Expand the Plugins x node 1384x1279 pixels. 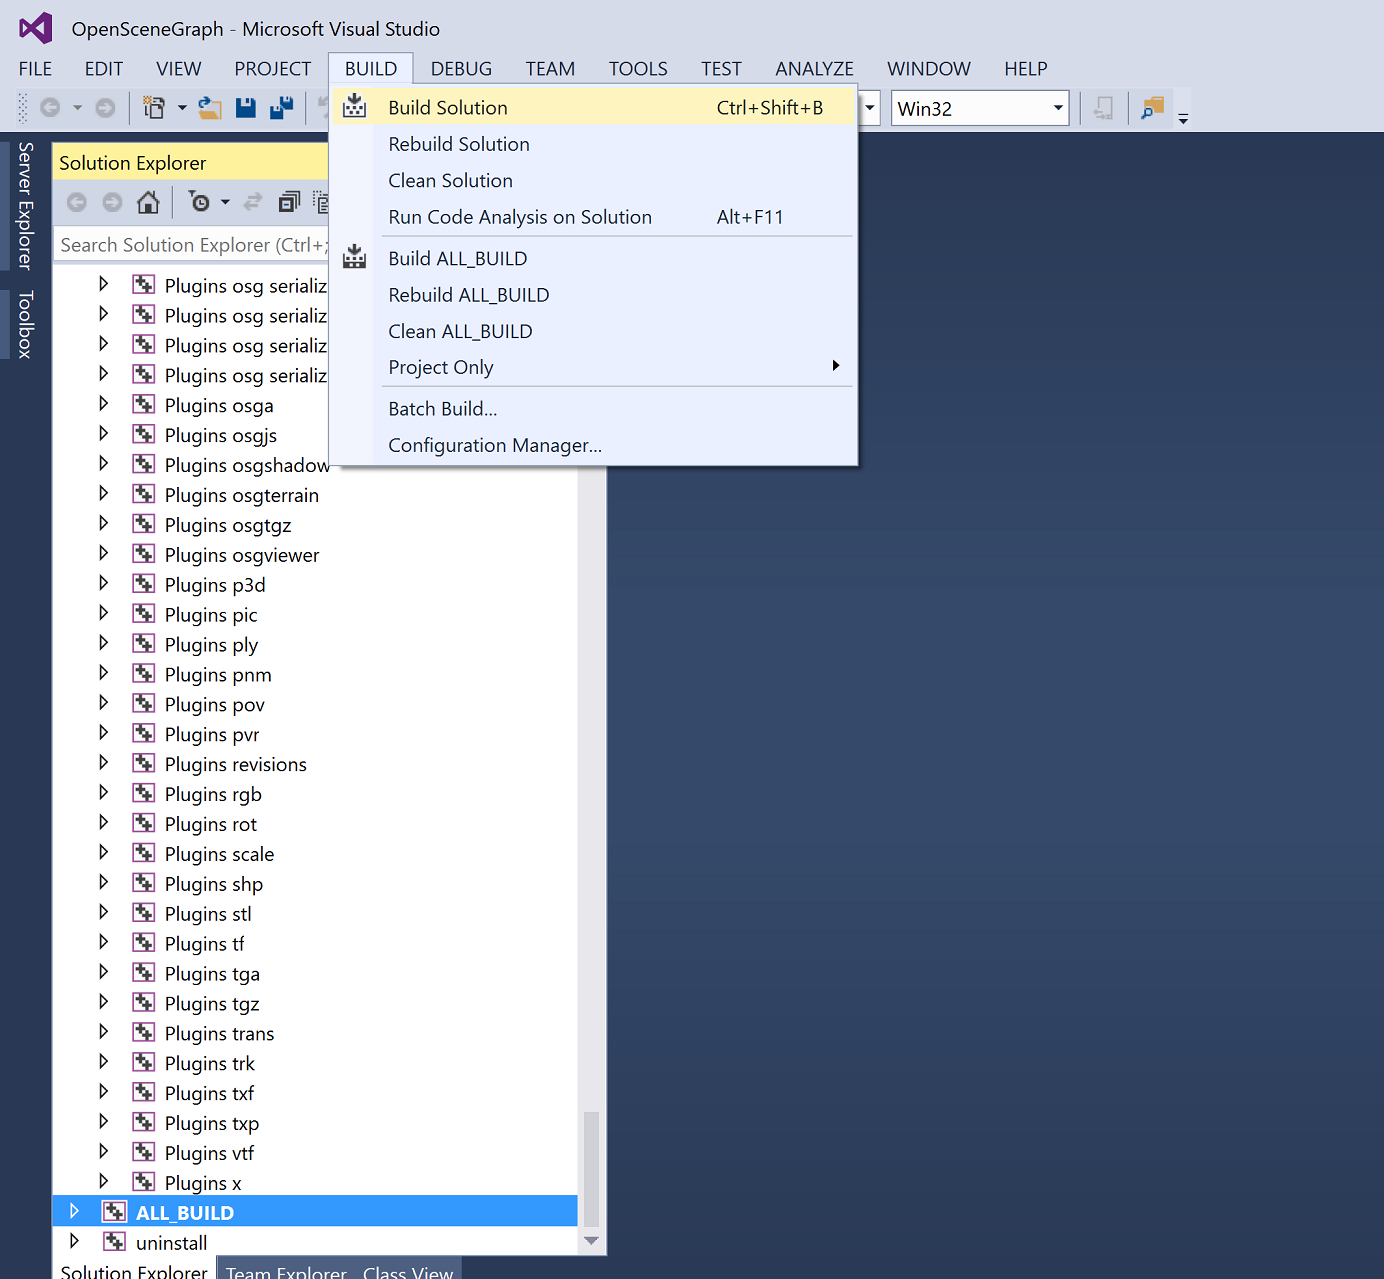103,1181
